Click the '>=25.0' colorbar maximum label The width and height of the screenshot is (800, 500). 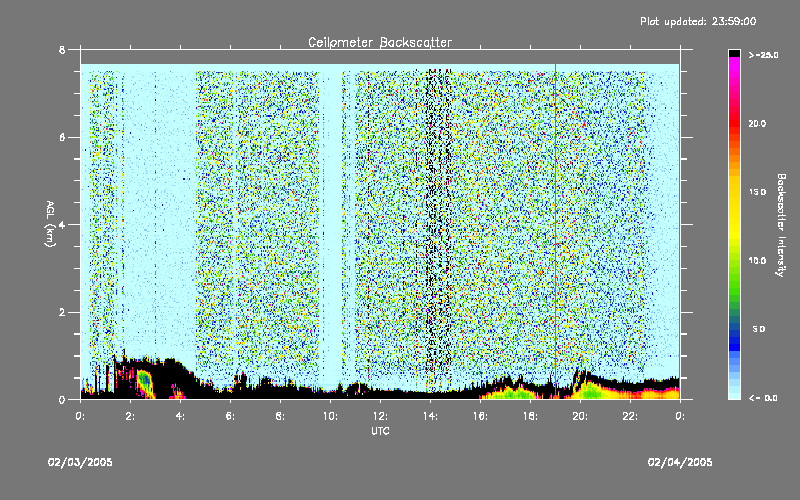pyautogui.click(x=763, y=55)
